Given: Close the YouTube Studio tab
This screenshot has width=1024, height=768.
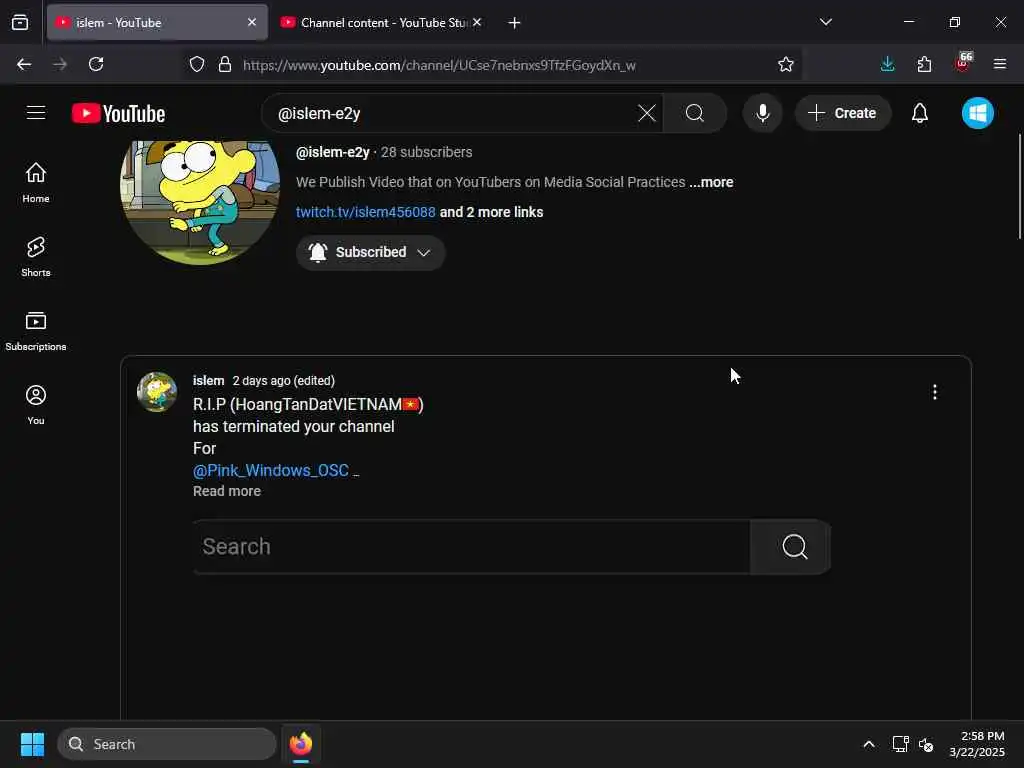Looking at the screenshot, I should [477, 22].
